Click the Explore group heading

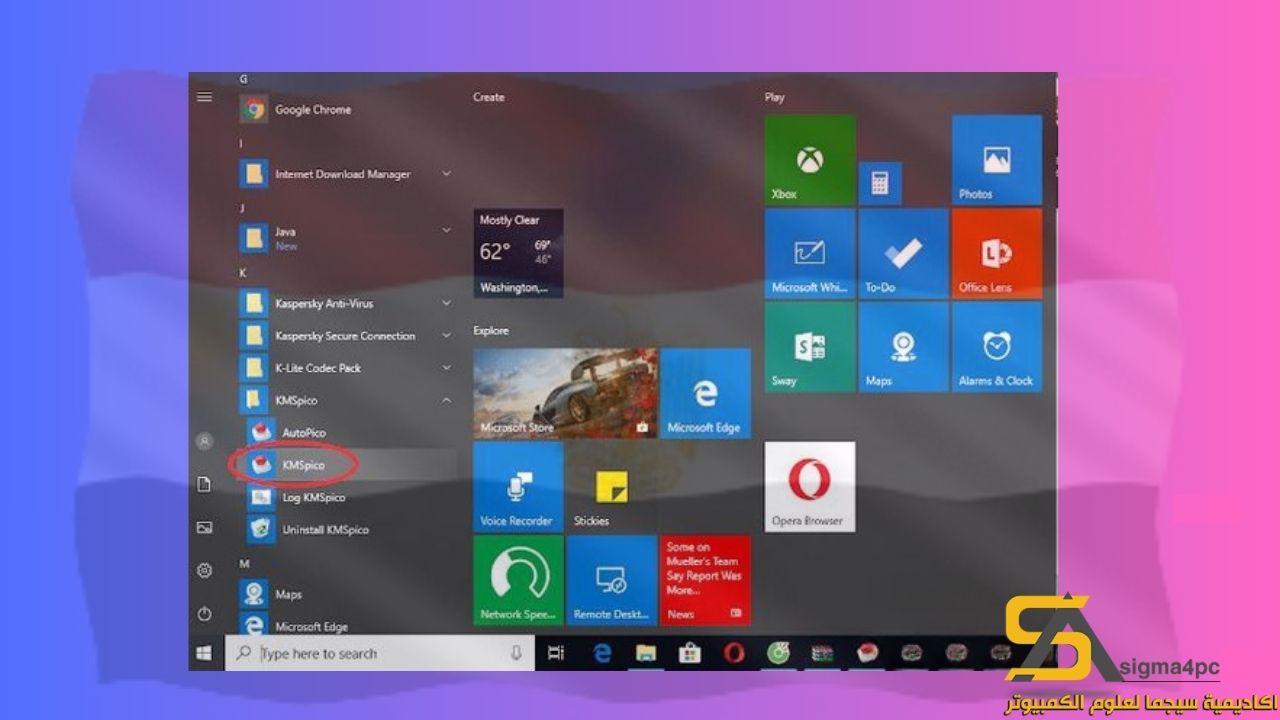(x=491, y=330)
